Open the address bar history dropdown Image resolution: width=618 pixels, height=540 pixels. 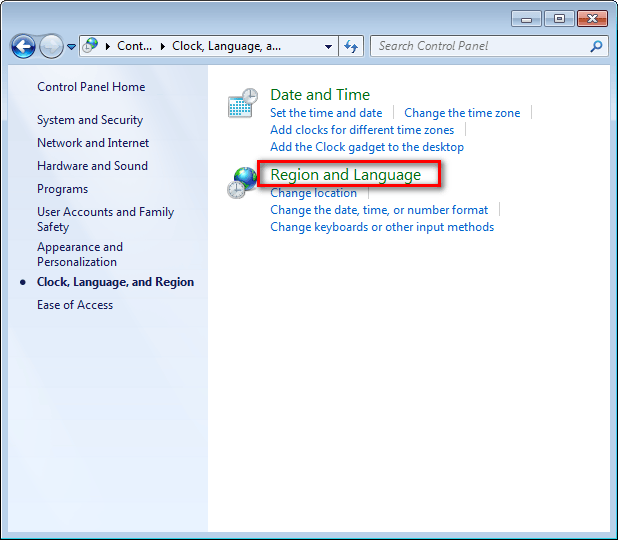click(328, 47)
